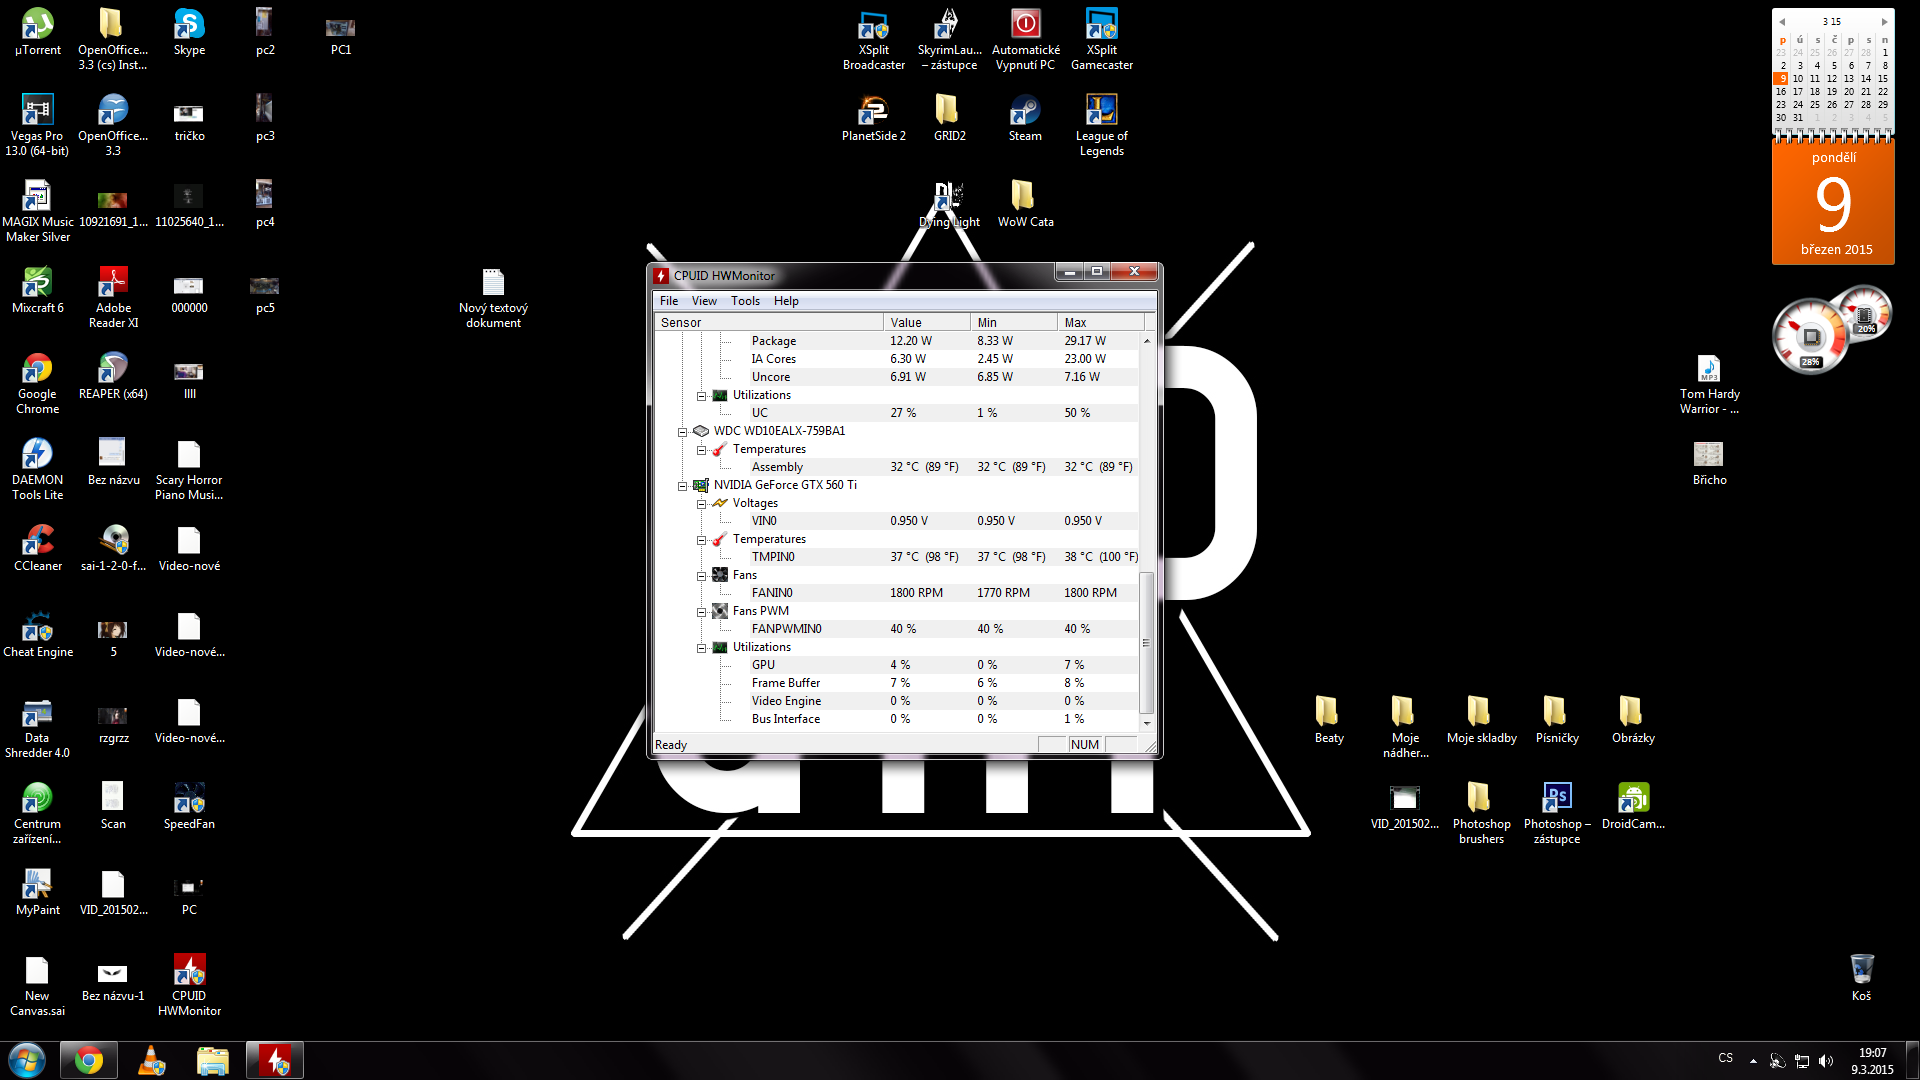This screenshot has height=1080, width=1920.
Task: Click the CPU meter gadget
Action: (x=1811, y=336)
